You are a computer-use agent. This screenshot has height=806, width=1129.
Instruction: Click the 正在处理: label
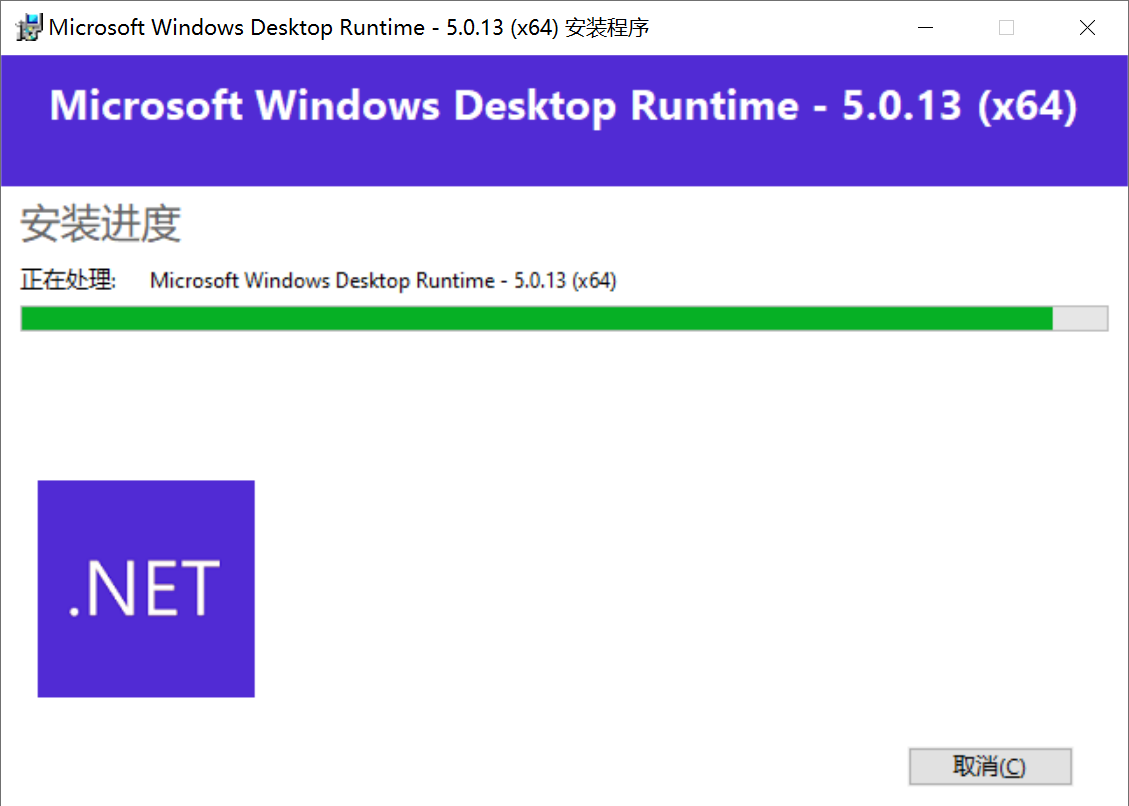pyautogui.click(x=68, y=279)
